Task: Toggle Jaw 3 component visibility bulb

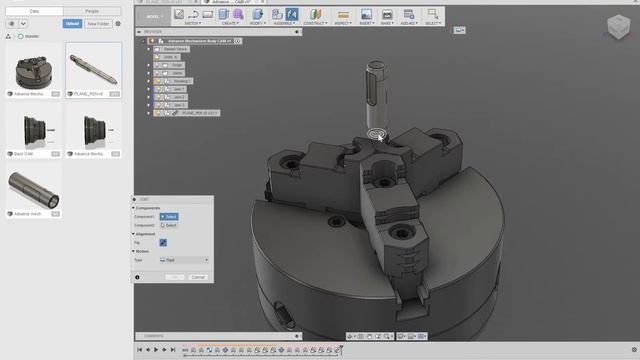Action: click(158, 105)
